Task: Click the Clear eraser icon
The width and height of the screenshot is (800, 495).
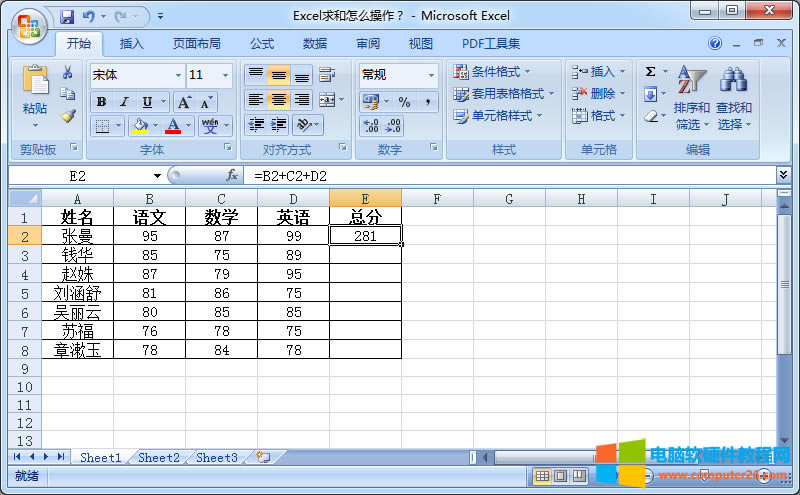Action: coord(650,116)
